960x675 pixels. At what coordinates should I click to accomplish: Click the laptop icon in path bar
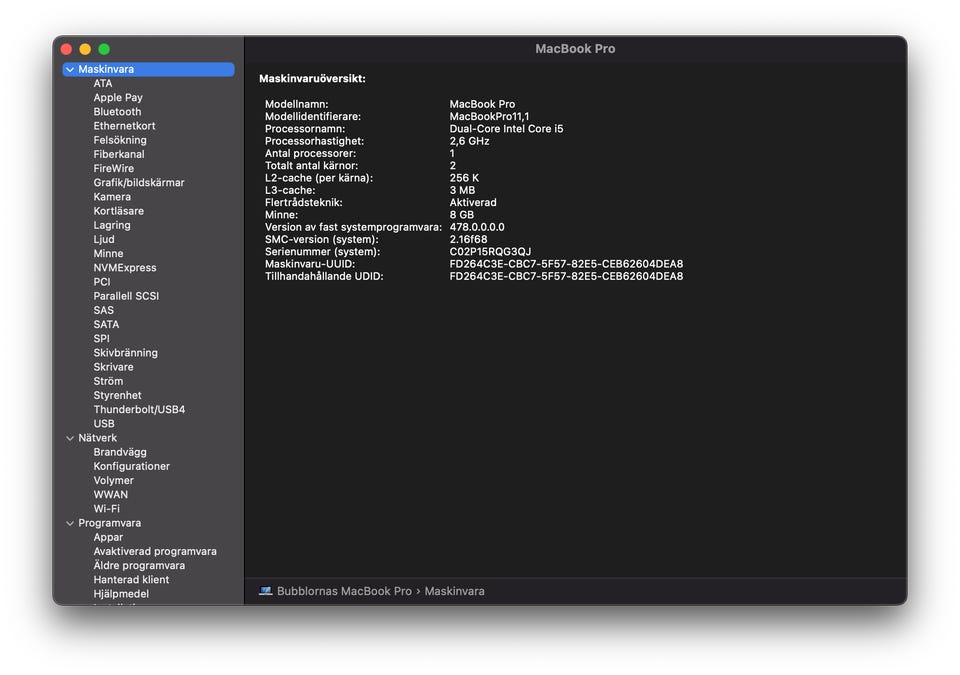point(265,591)
